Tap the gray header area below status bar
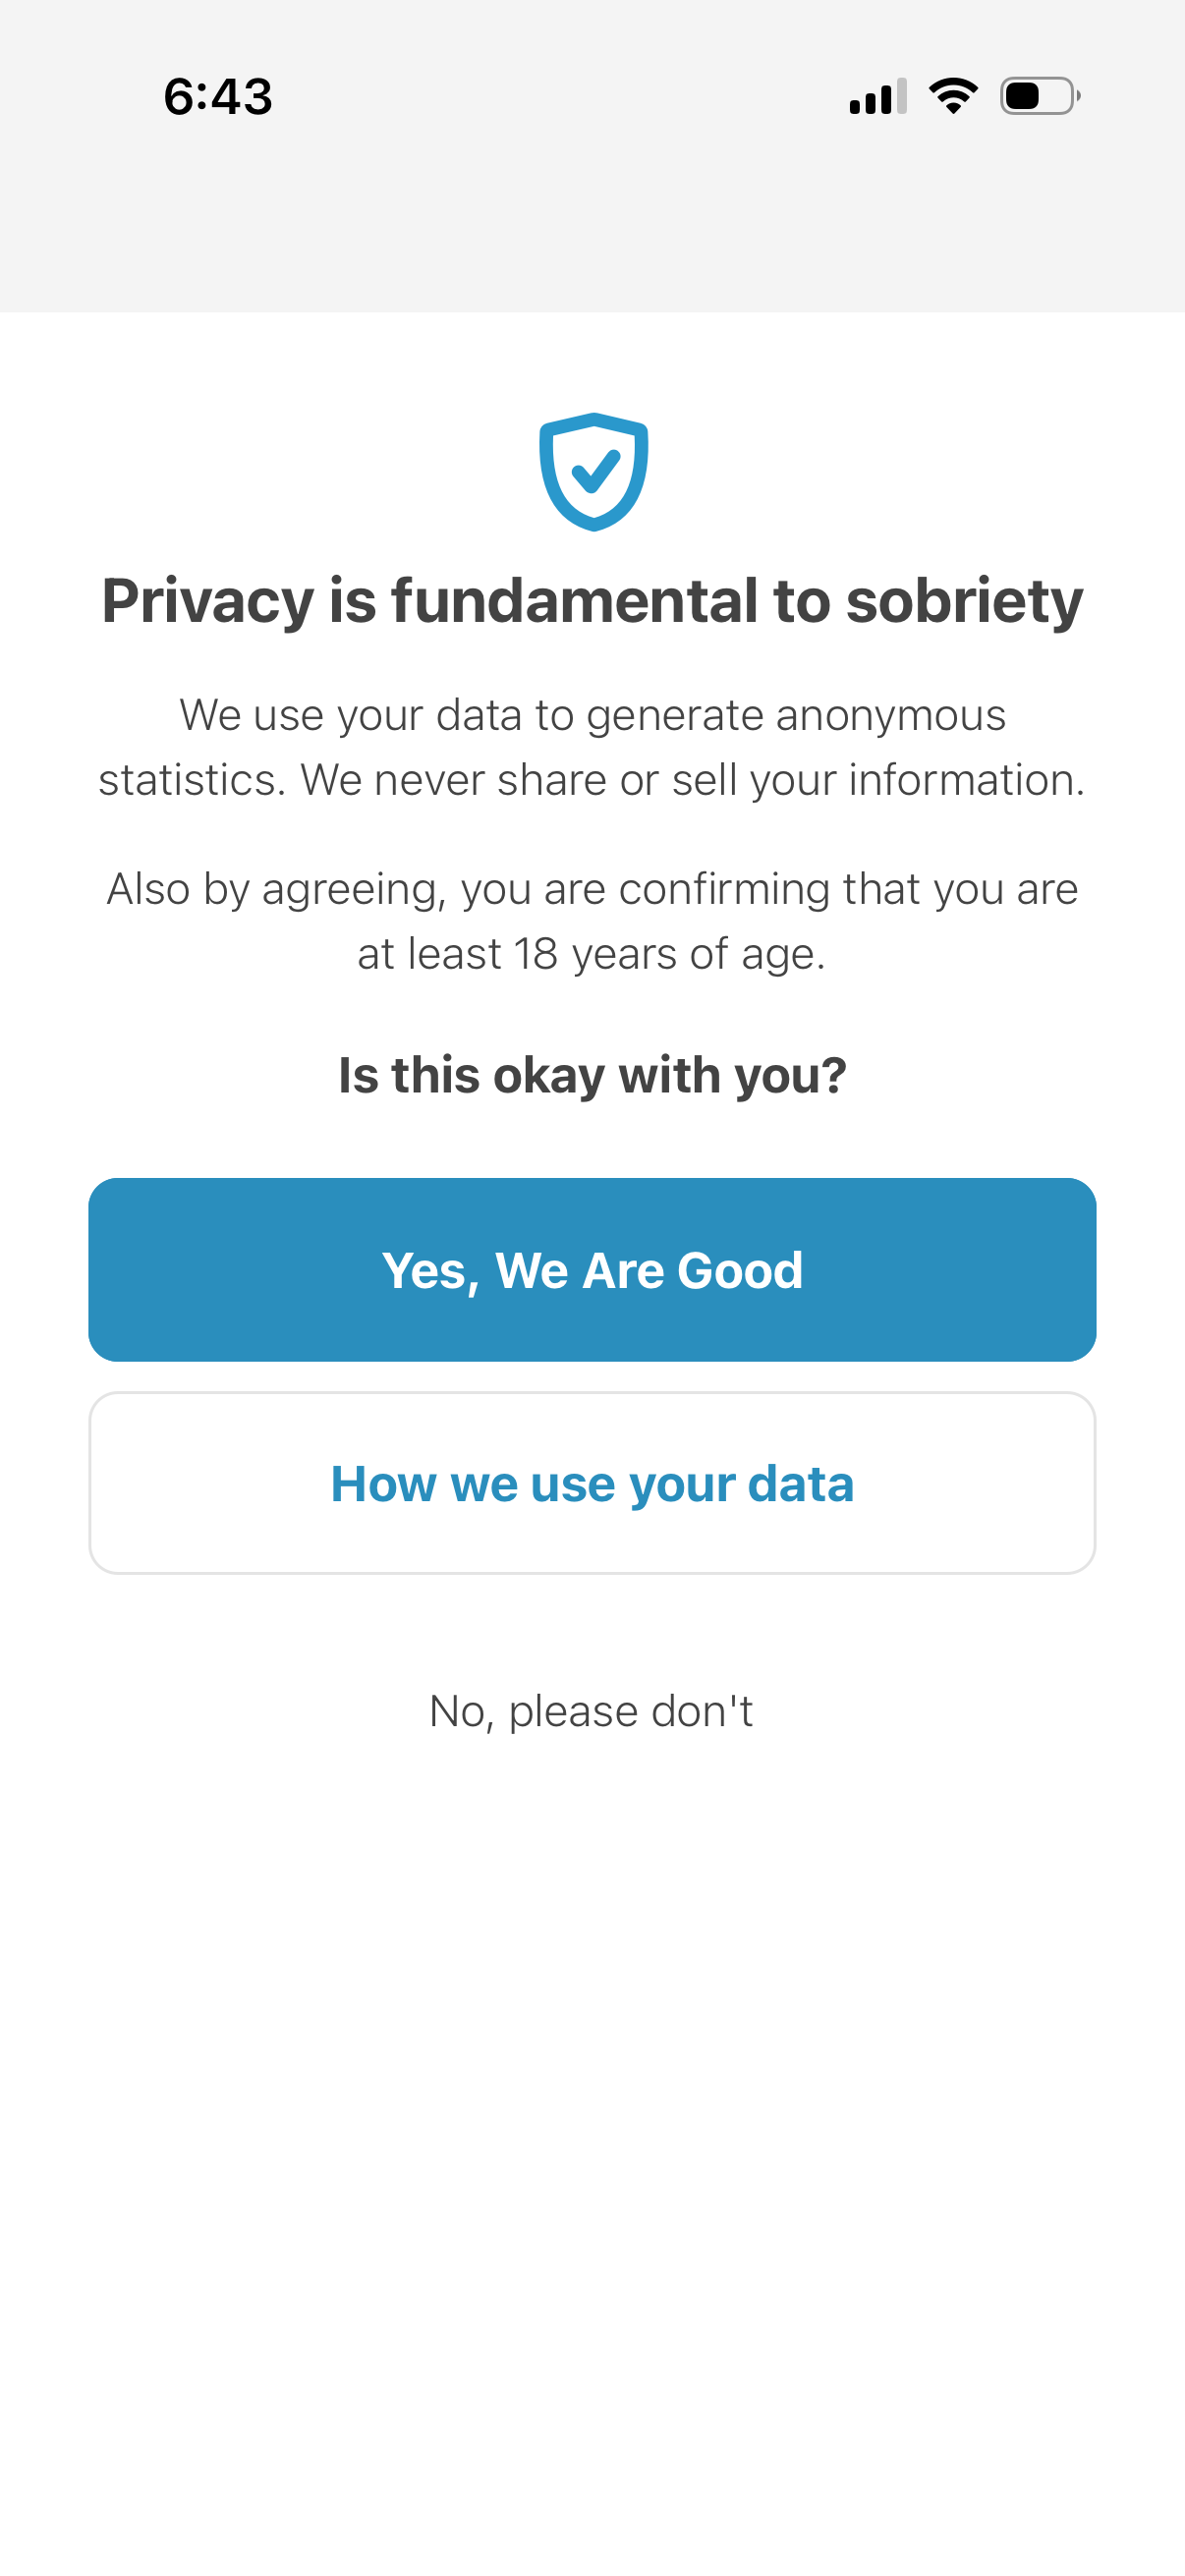1185x2576 pixels. (592, 230)
